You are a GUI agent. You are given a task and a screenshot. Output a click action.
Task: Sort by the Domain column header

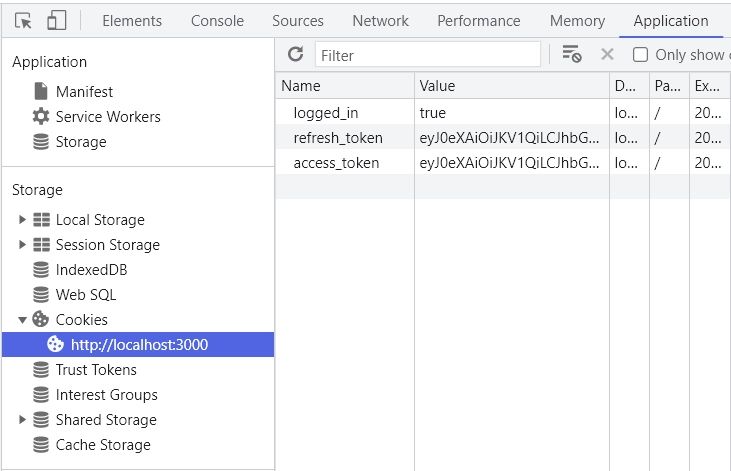pos(629,86)
